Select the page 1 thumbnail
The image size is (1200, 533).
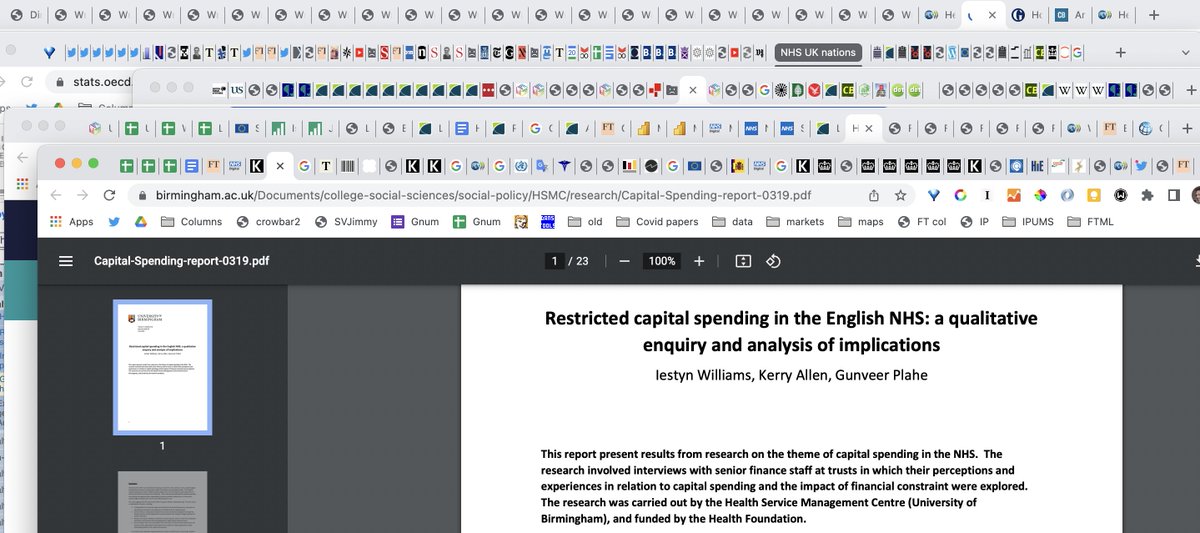tap(162, 366)
